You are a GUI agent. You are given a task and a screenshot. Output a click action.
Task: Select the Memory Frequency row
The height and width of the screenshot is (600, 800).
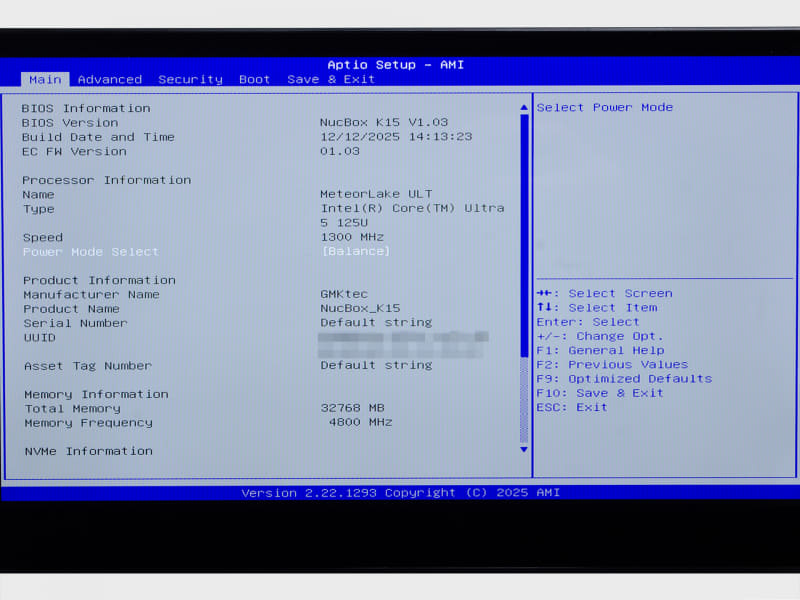point(87,422)
